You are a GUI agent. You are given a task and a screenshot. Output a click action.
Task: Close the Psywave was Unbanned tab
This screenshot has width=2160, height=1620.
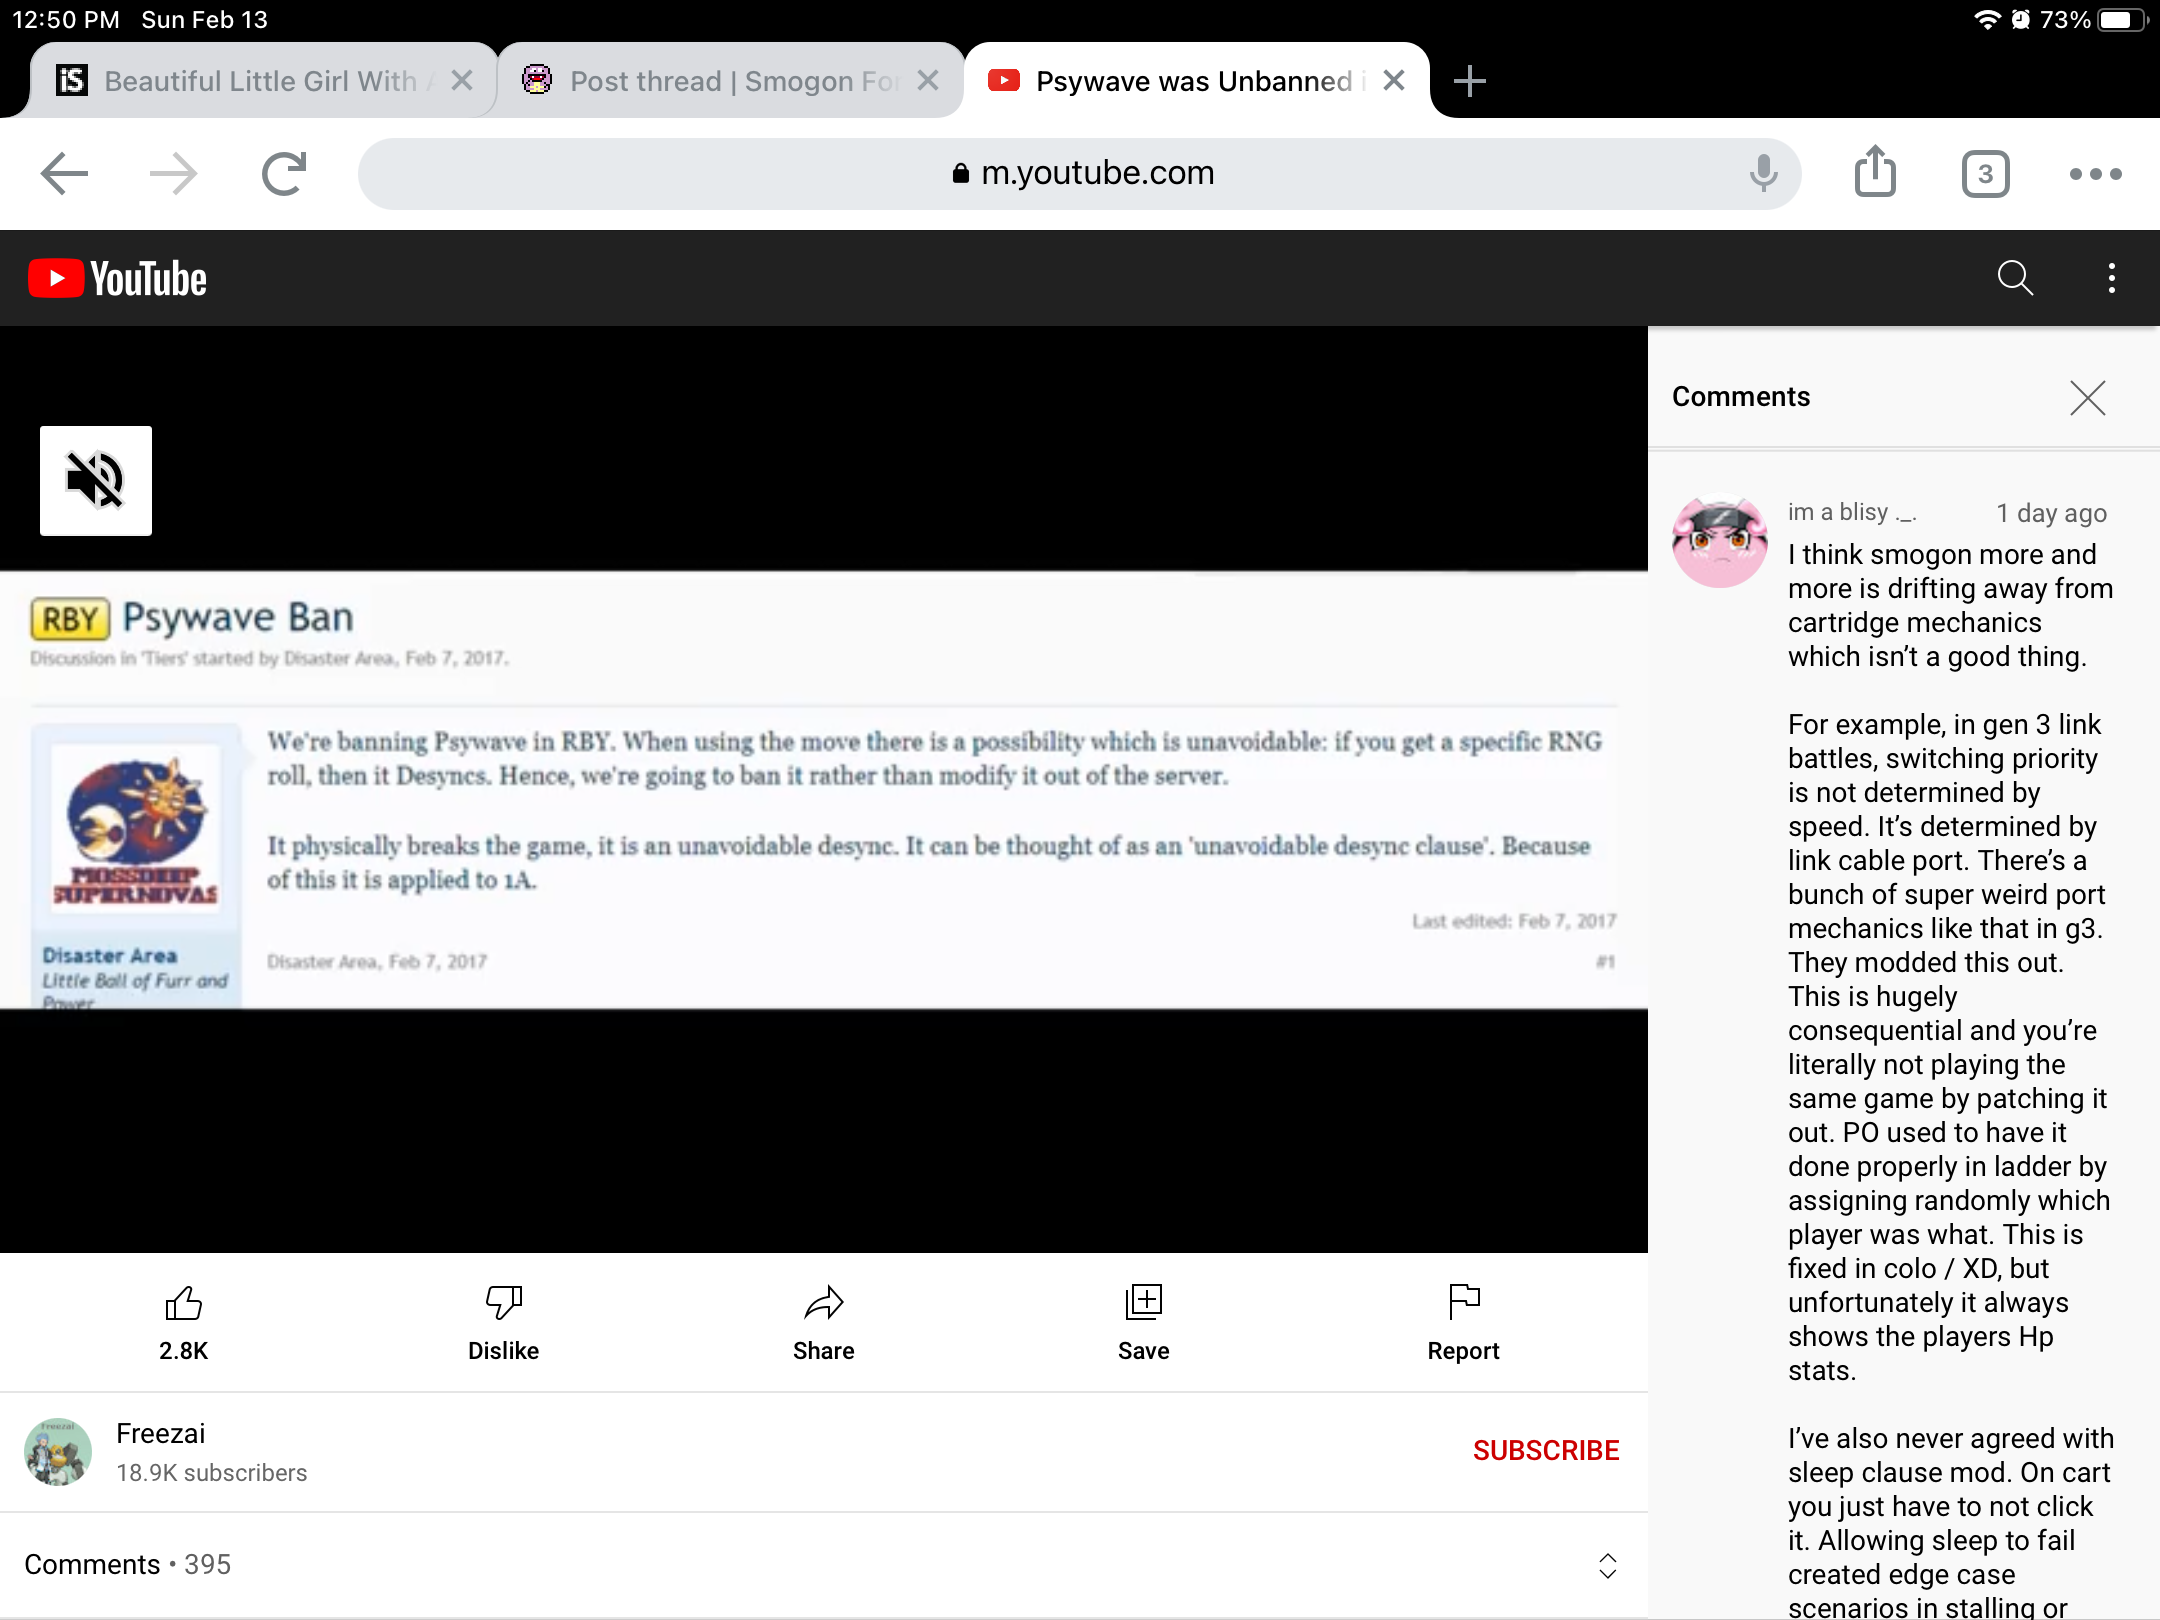tap(1394, 80)
